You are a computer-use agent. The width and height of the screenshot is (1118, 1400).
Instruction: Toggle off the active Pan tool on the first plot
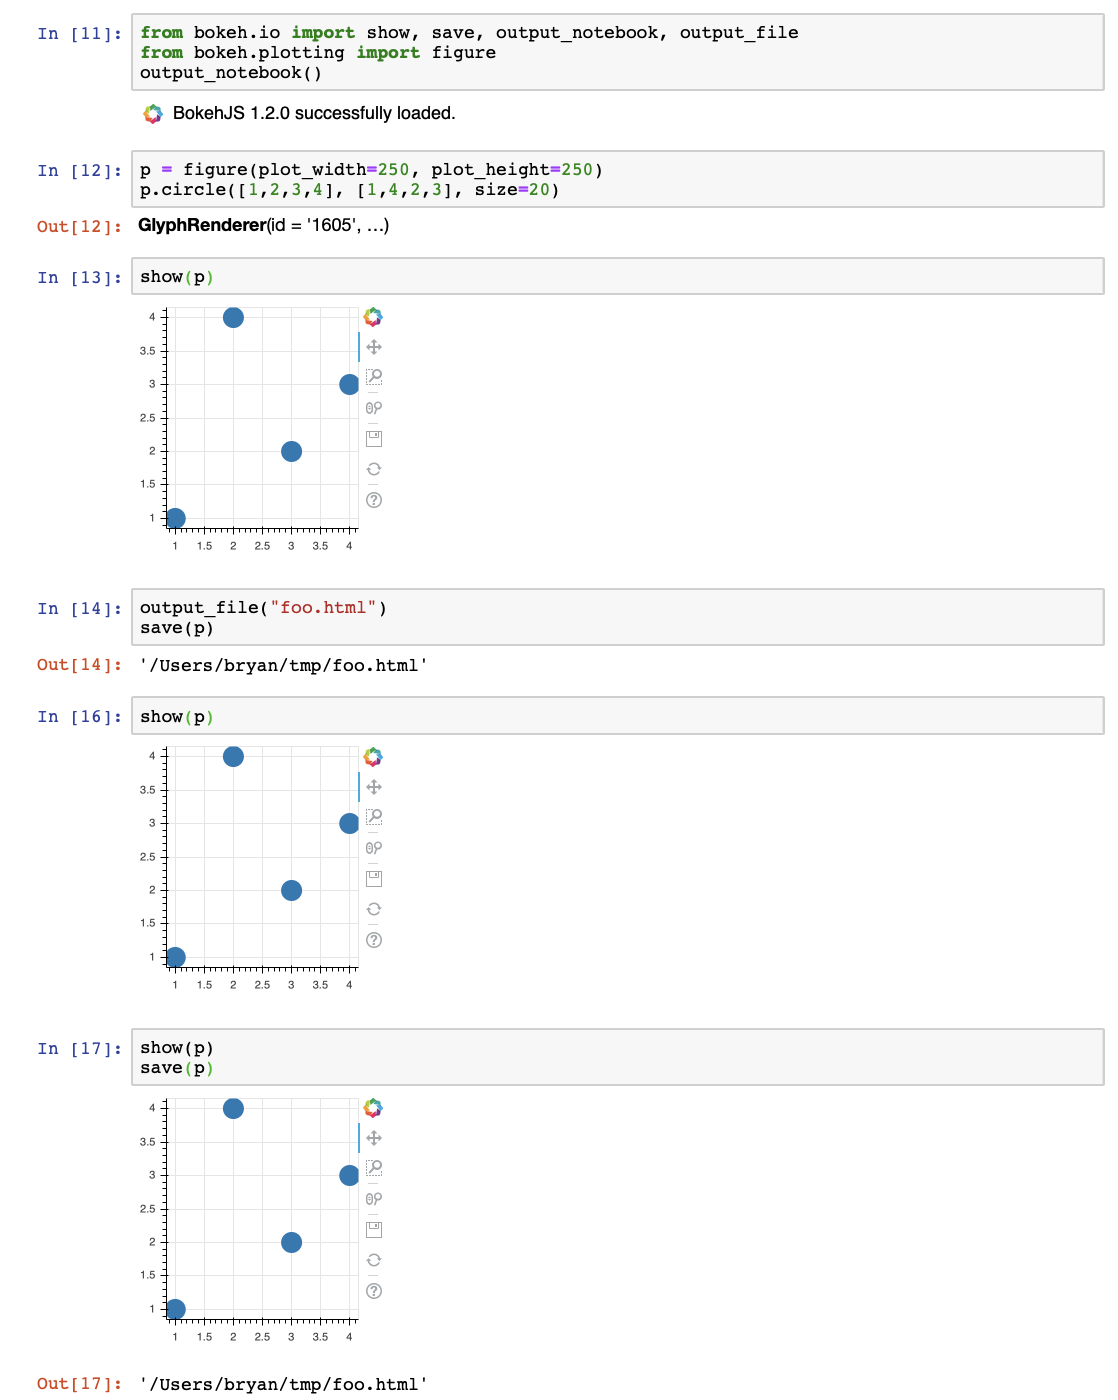(375, 347)
